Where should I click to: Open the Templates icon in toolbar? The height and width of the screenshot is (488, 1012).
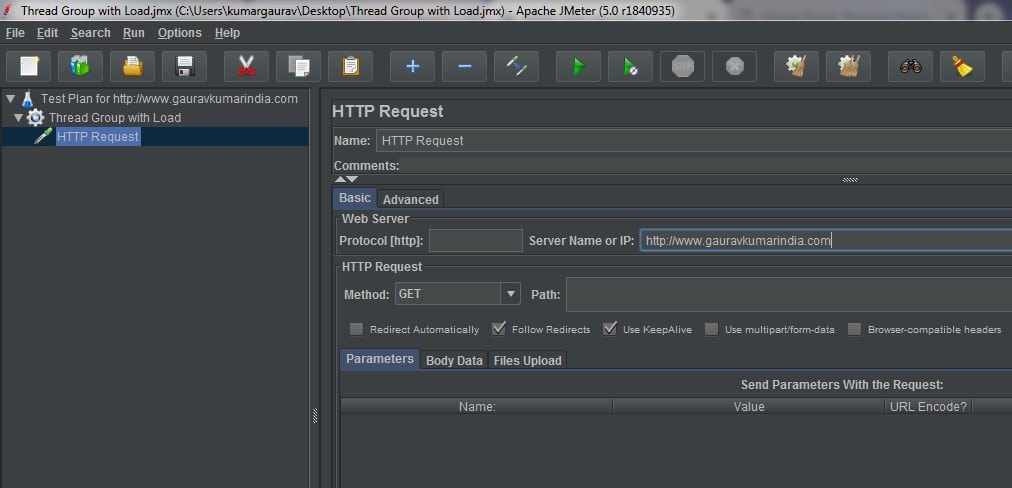81,67
